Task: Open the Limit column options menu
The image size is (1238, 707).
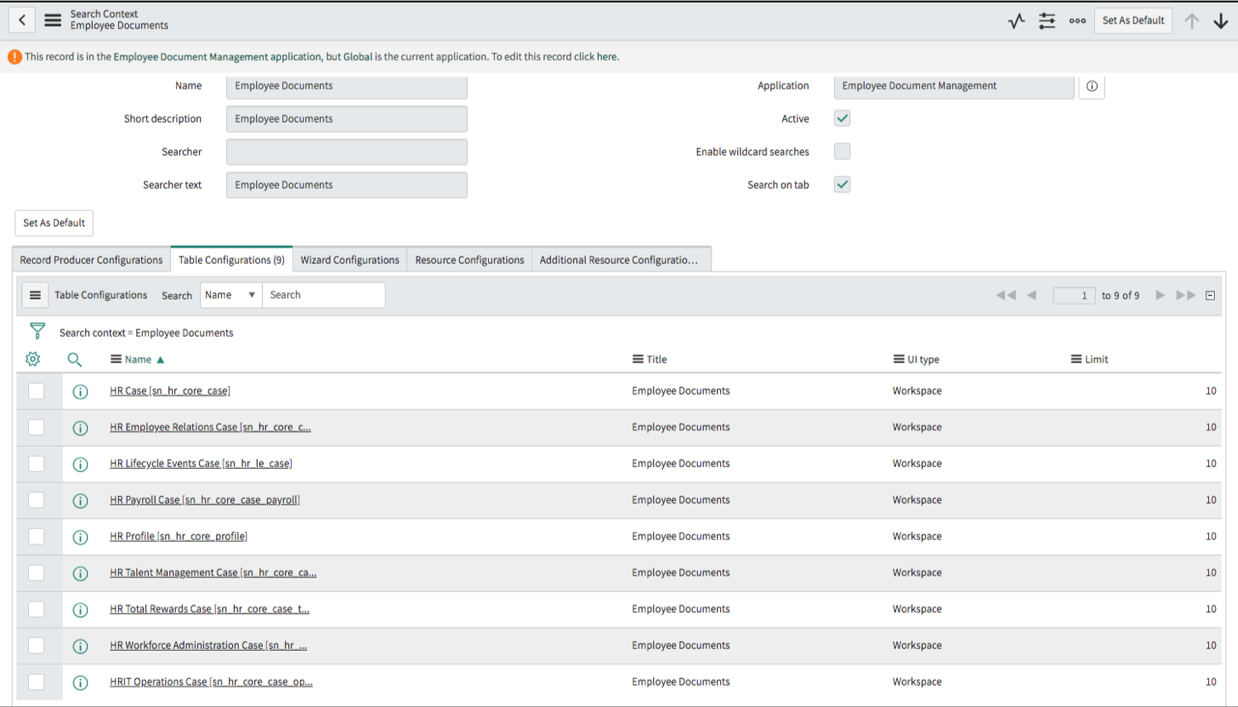Action: (x=1076, y=359)
